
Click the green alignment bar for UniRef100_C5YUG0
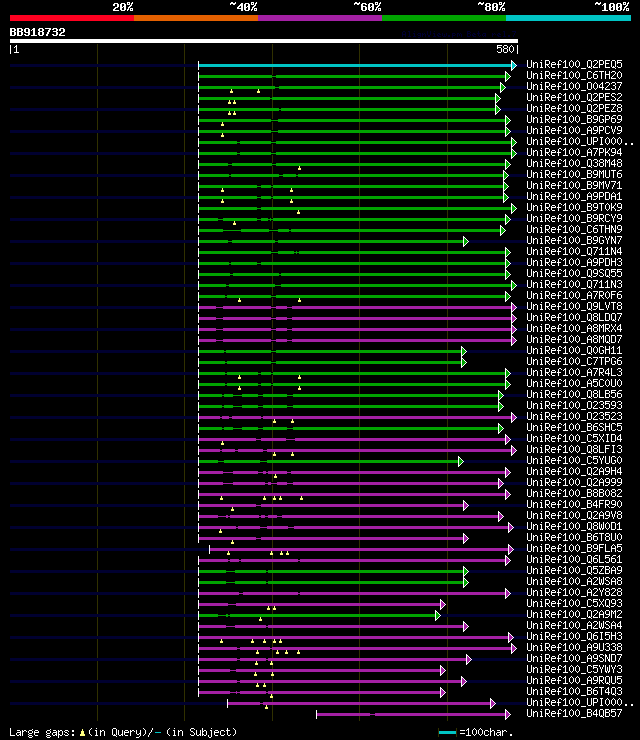point(331,462)
